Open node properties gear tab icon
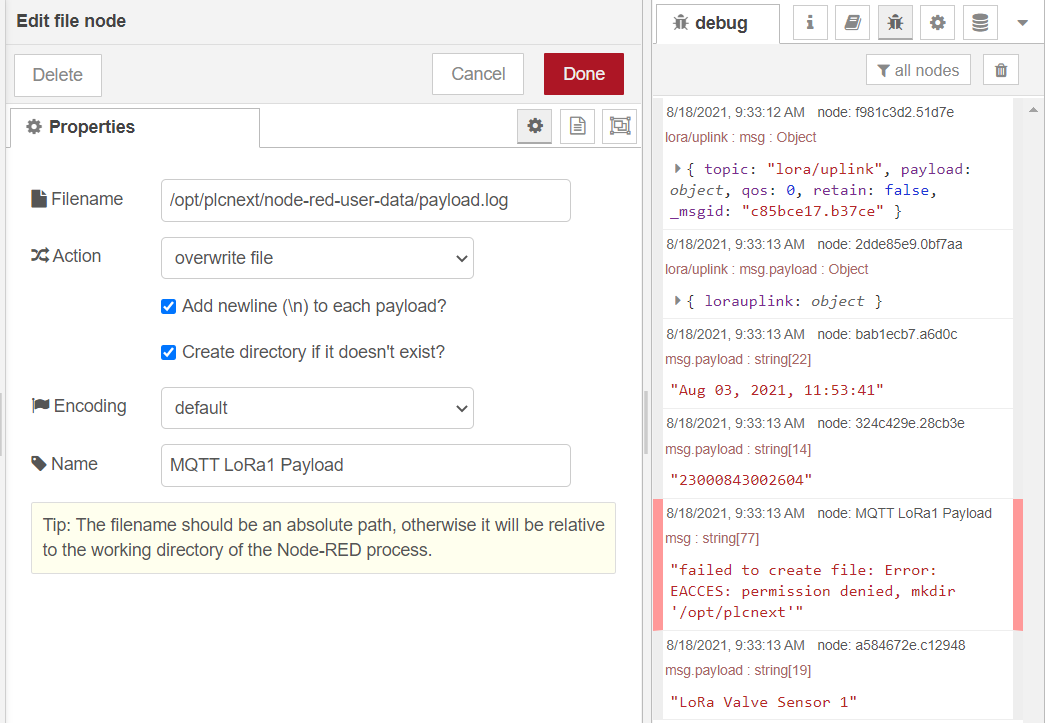Screen dimensions: 1045x723 click(534, 126)
